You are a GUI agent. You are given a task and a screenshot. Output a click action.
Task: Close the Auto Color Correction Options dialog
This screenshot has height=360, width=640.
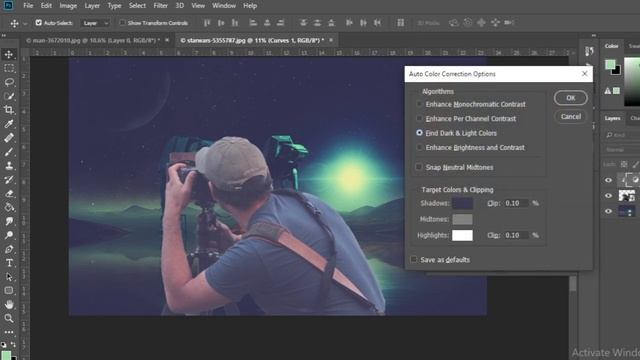584,73
